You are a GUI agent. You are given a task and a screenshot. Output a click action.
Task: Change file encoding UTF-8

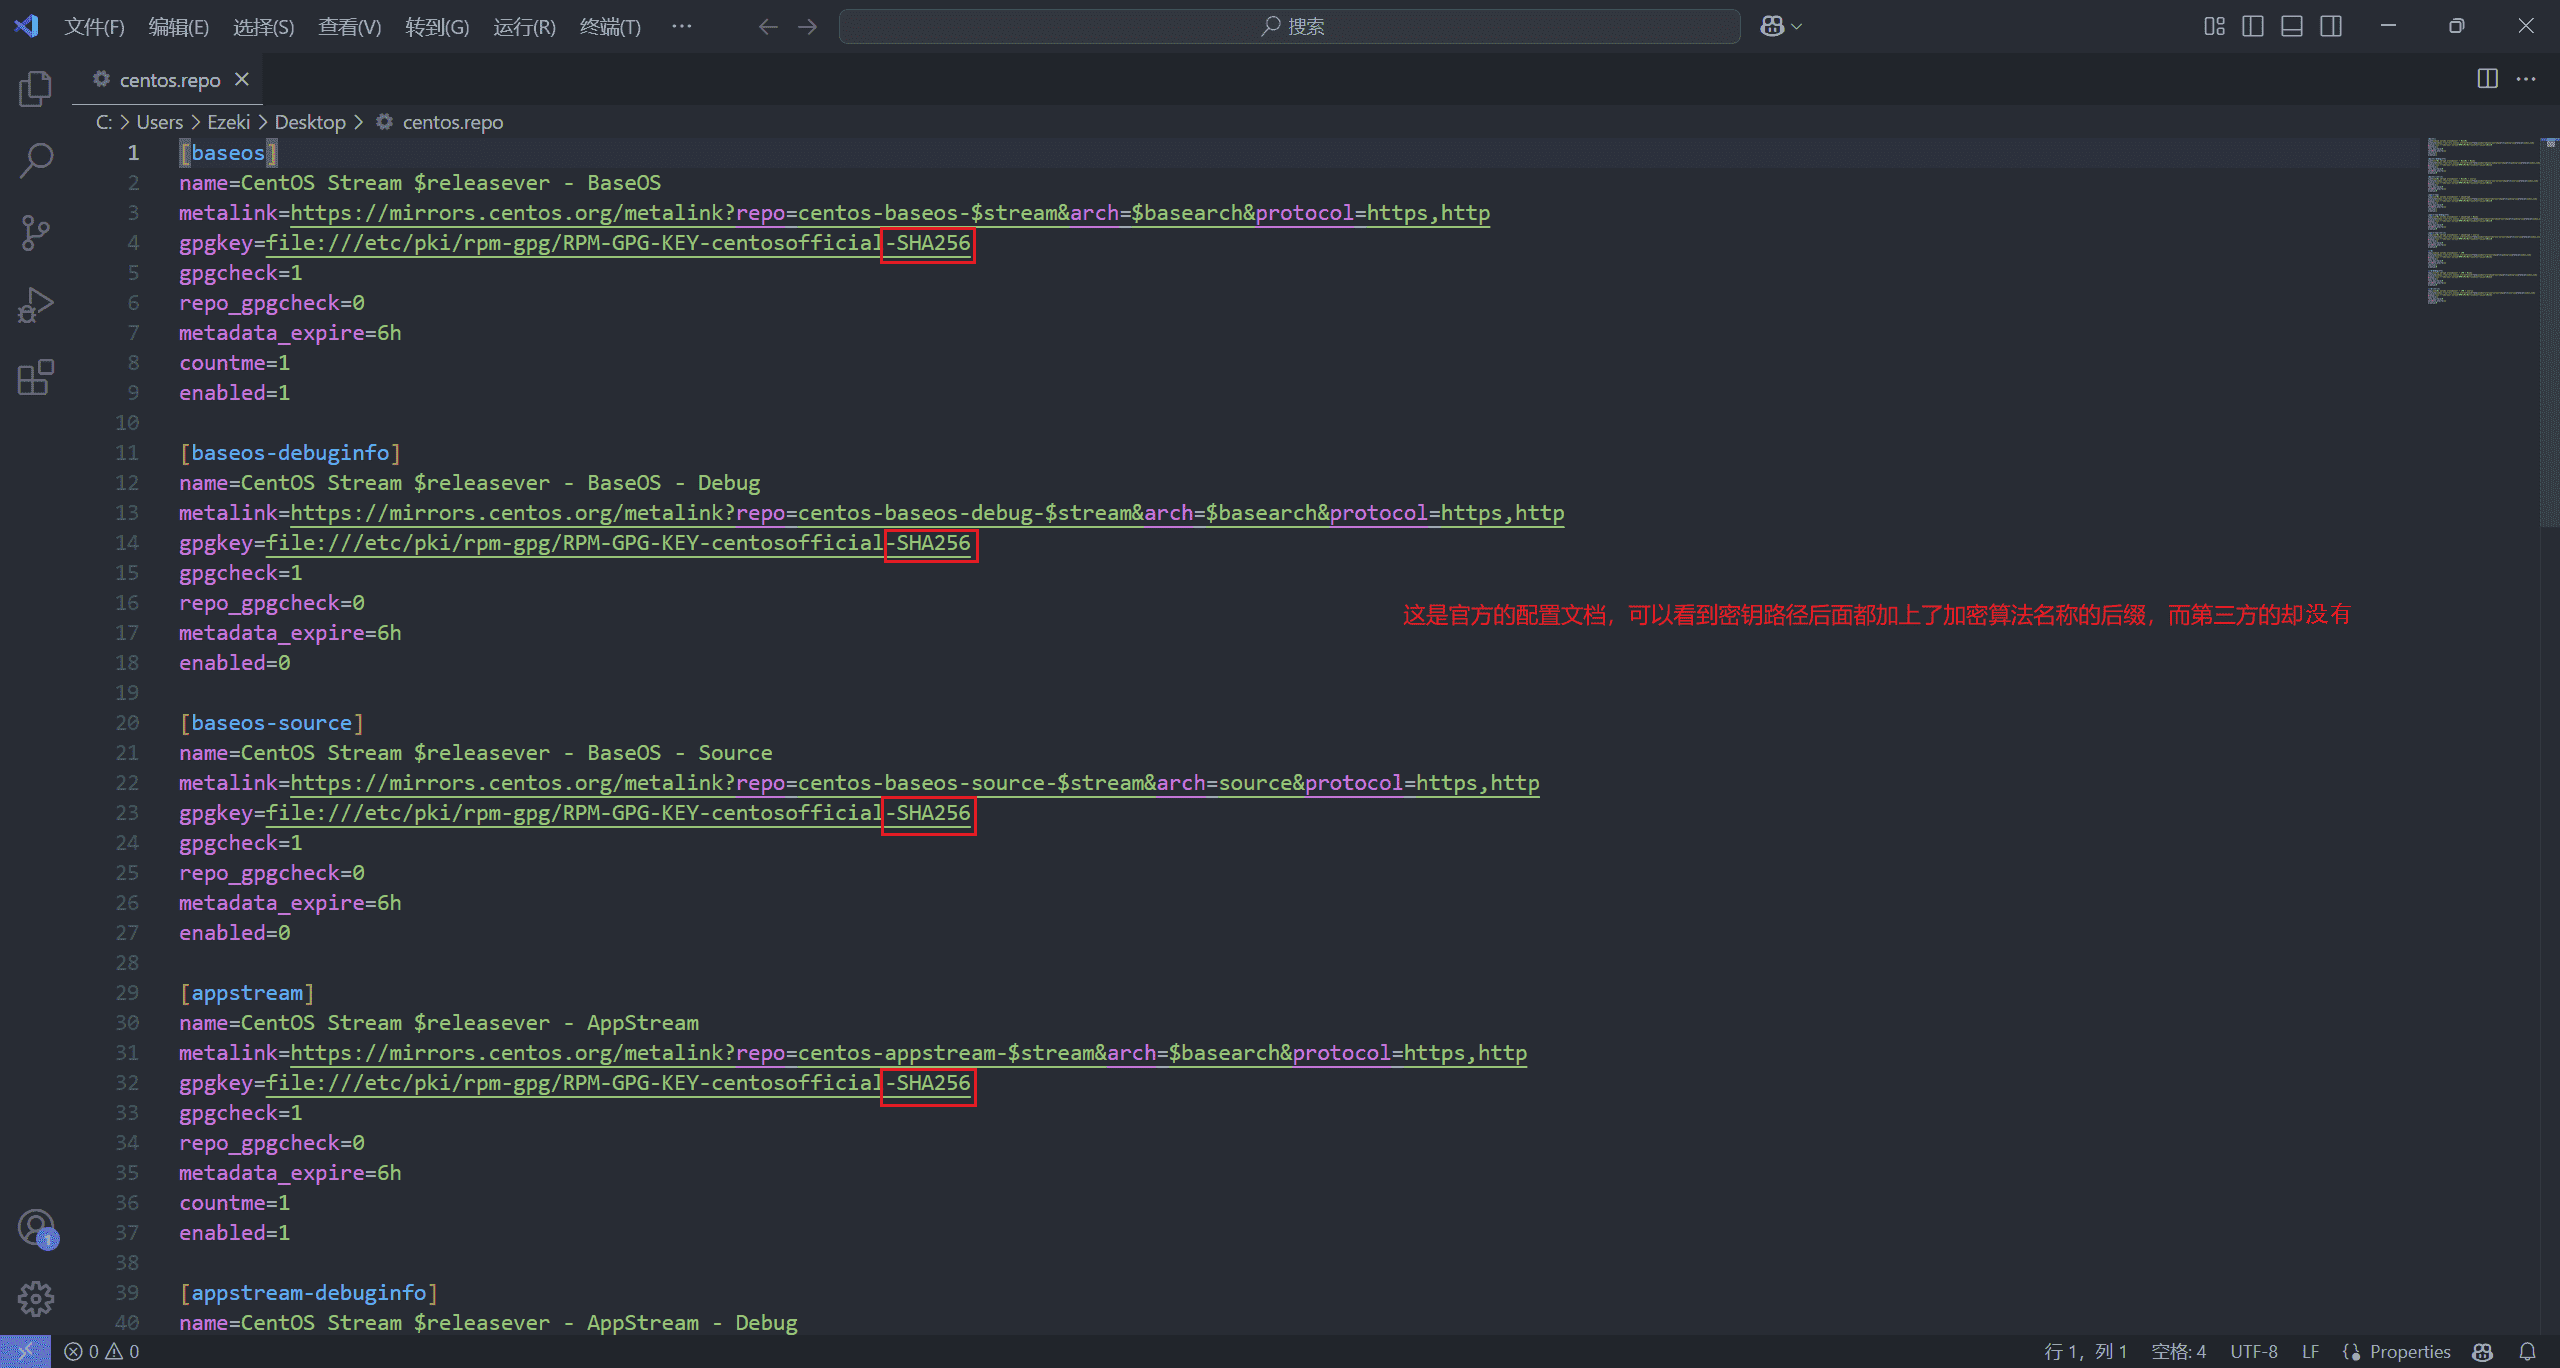click(2253, 1351)
